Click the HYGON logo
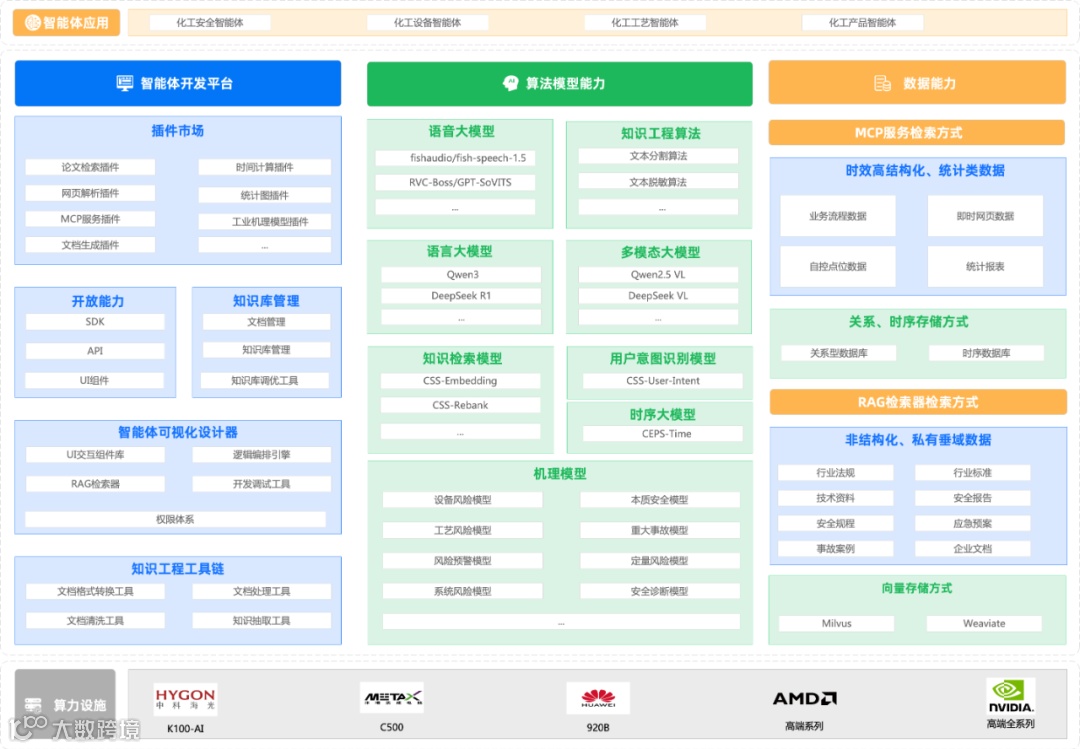Image resolution: width=1080 pixels, height=749 pixels. (x=185, y=699)
